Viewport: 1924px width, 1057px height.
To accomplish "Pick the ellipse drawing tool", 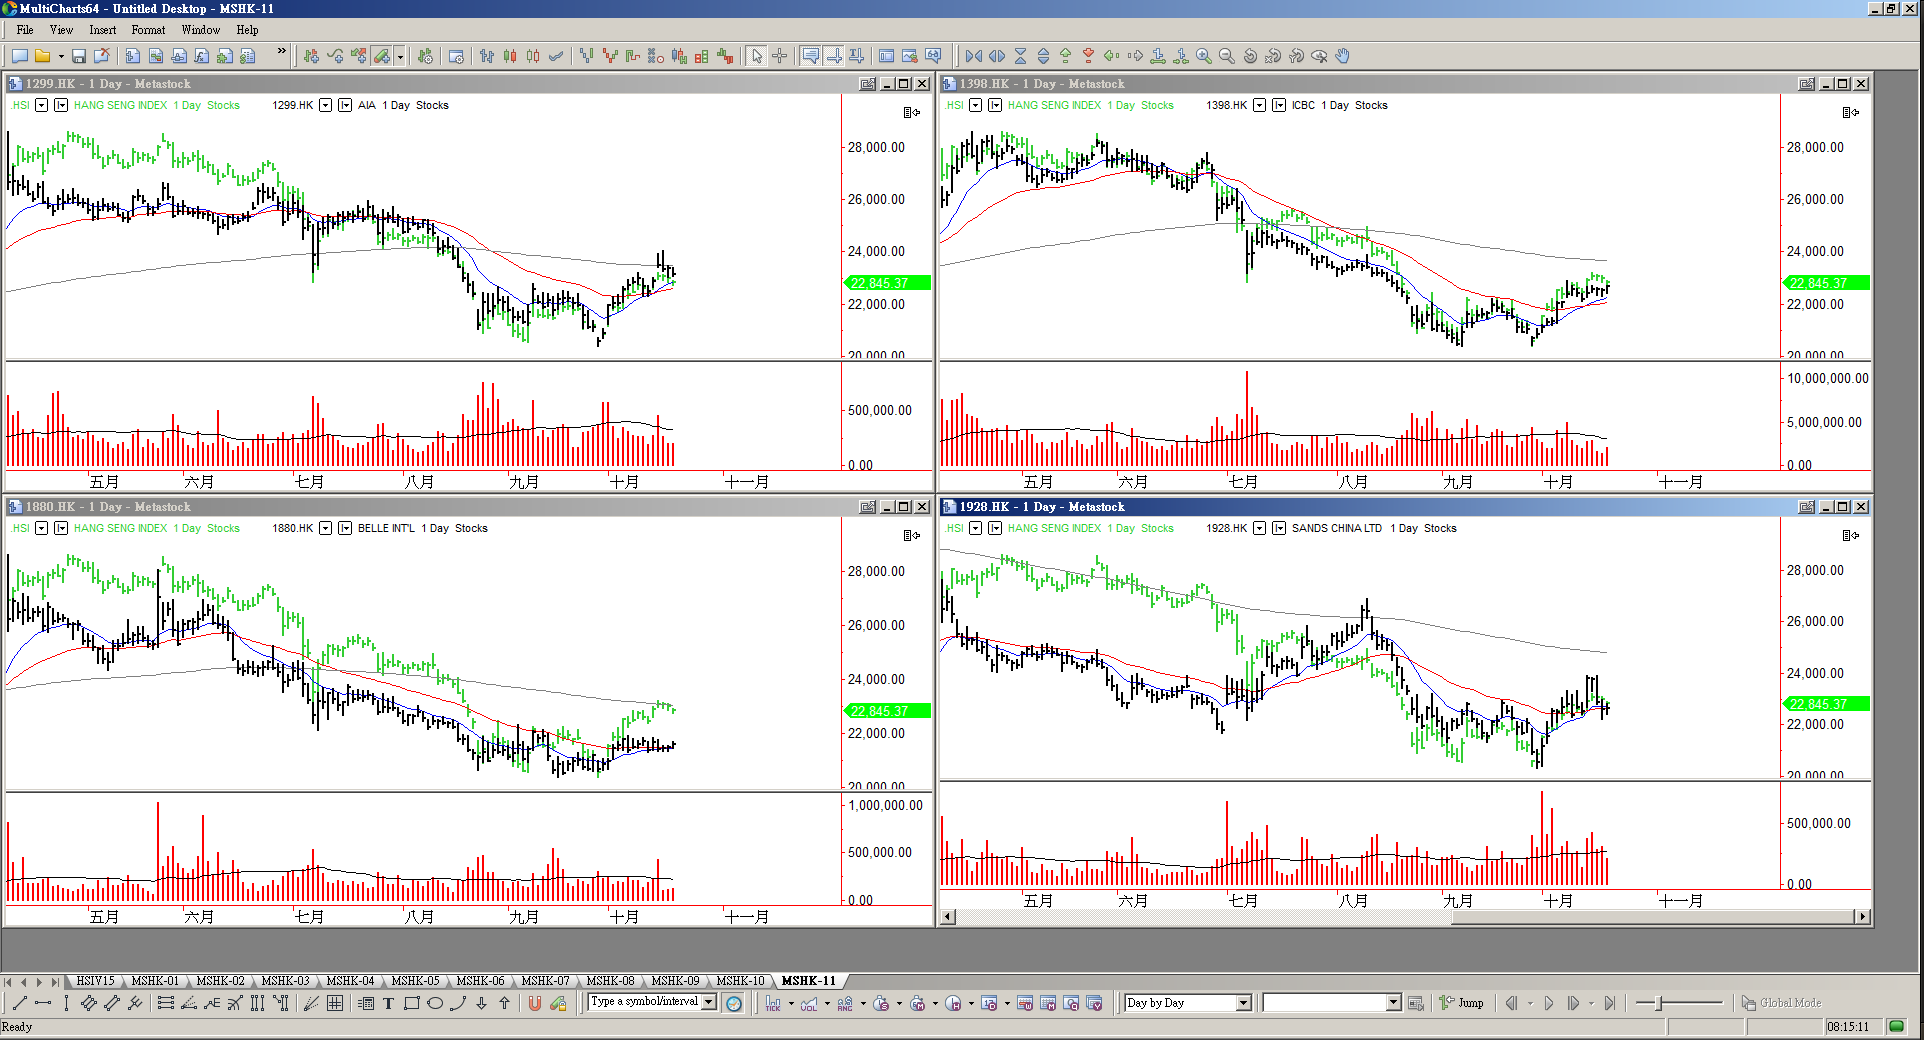I will point(435,1003).
